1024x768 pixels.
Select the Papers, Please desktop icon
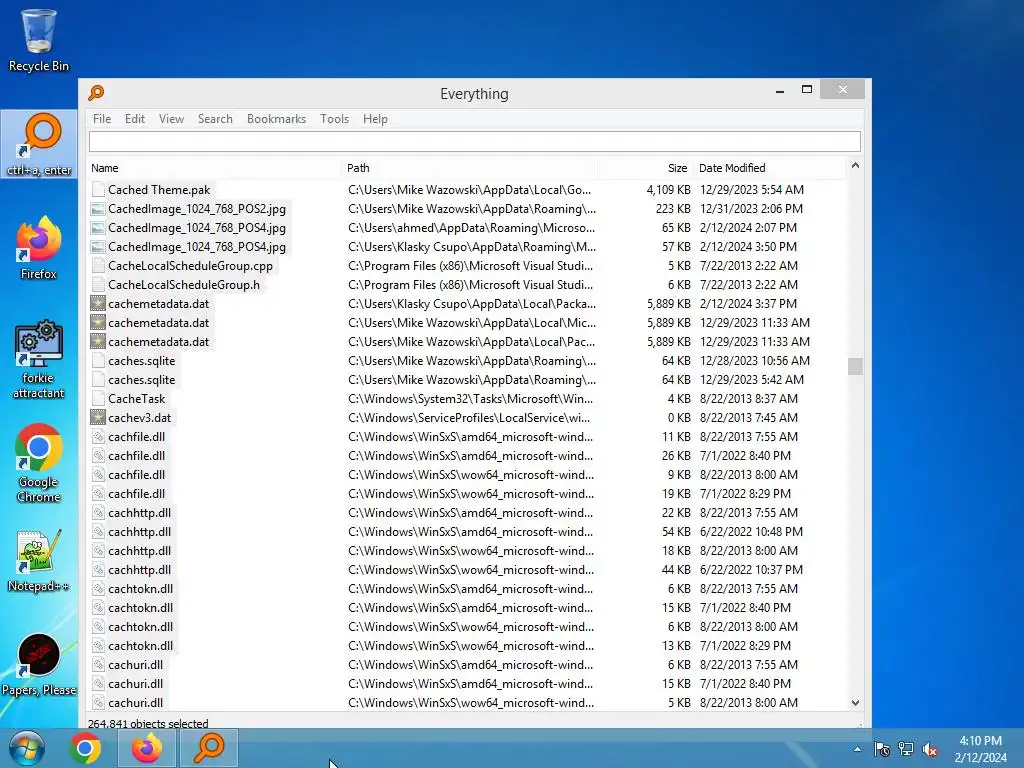38,665
